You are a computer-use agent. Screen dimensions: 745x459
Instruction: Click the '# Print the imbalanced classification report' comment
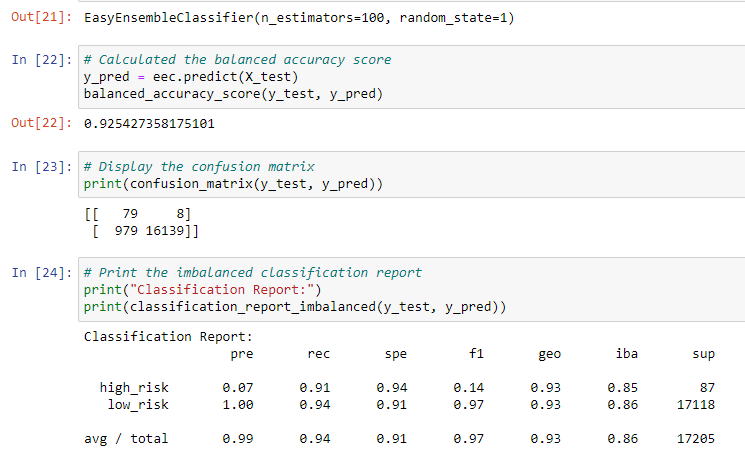[253, 273]
